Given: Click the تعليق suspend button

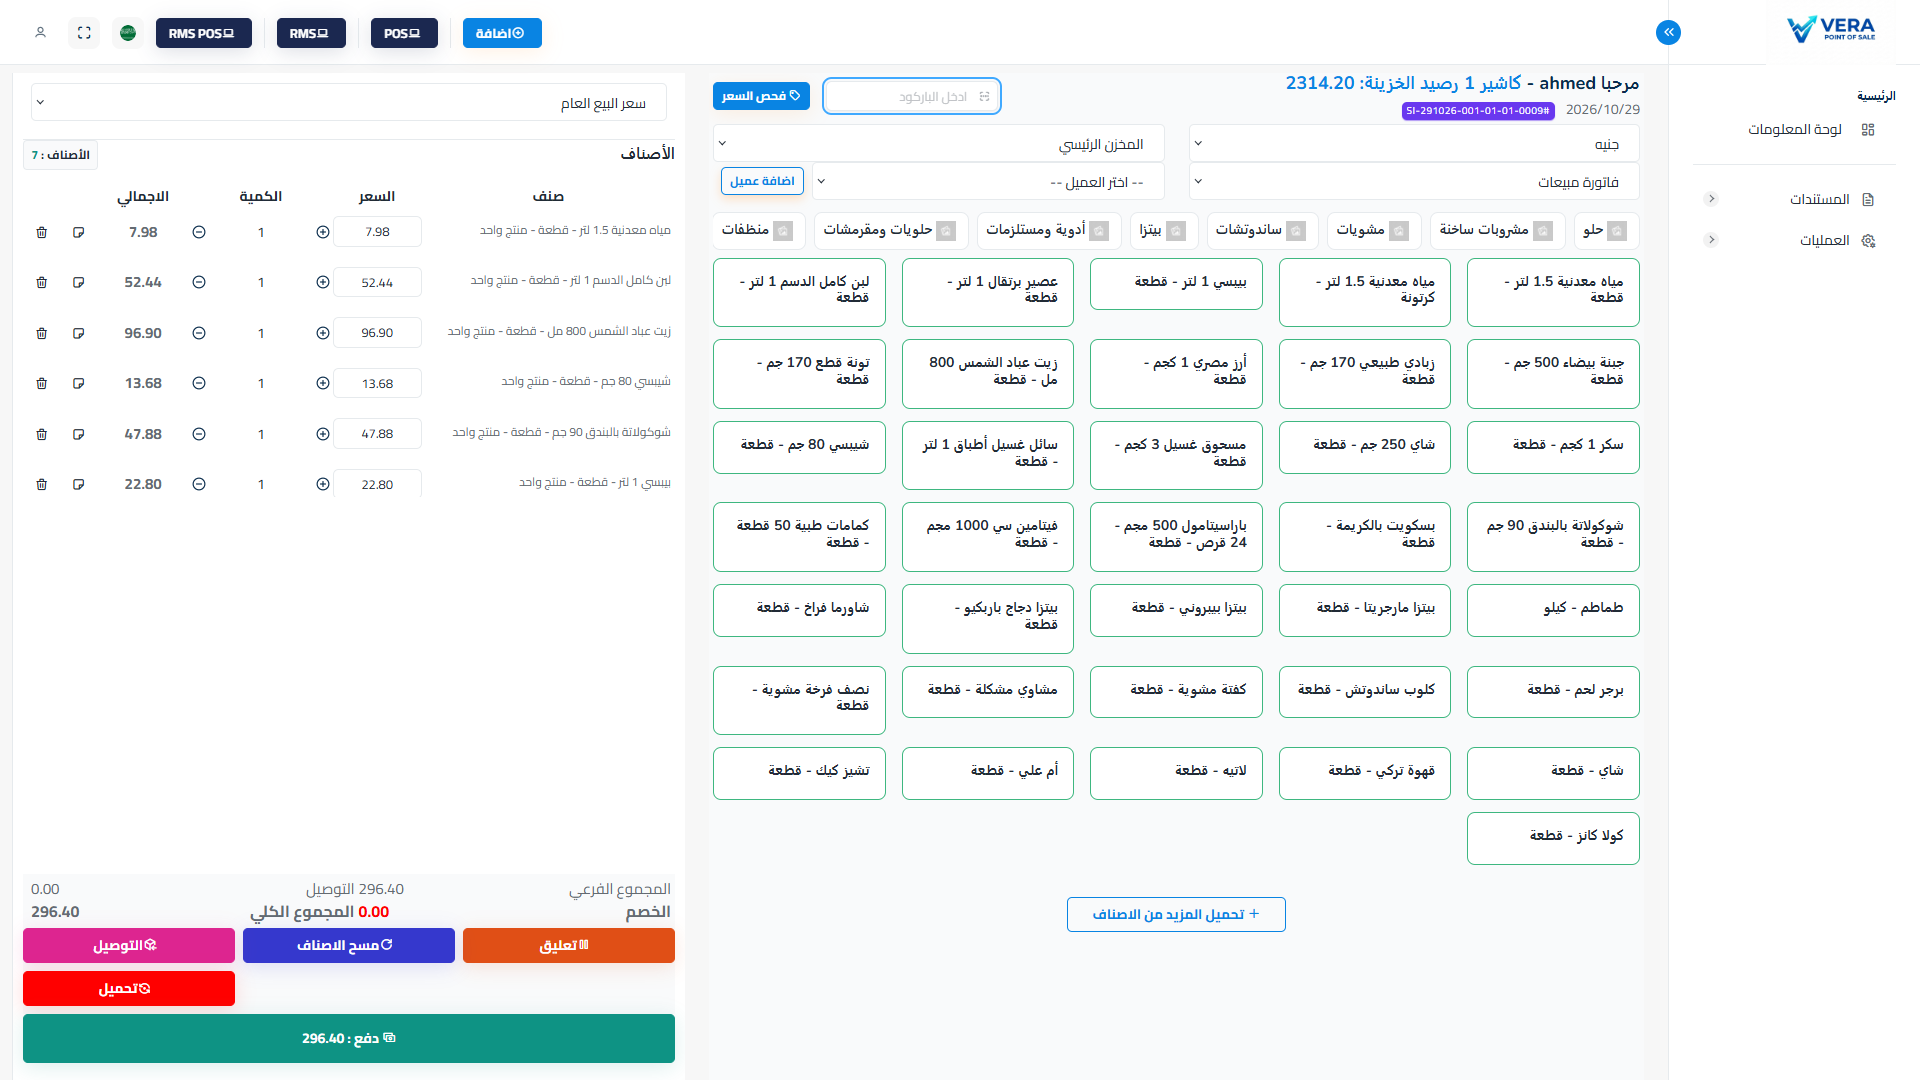Looking at the screenshot, I should click(568, 946).
